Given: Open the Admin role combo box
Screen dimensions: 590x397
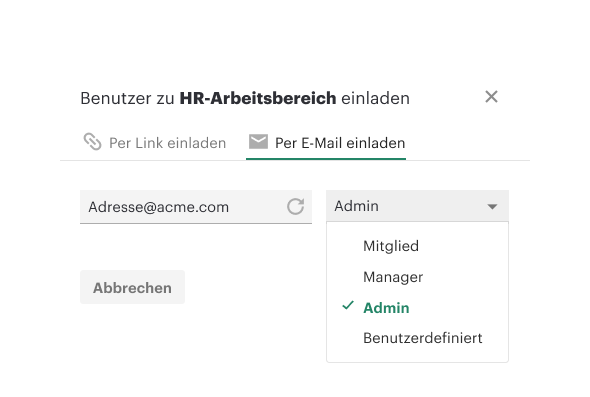Looking at the screenshot, I should (x=417, y=206).
